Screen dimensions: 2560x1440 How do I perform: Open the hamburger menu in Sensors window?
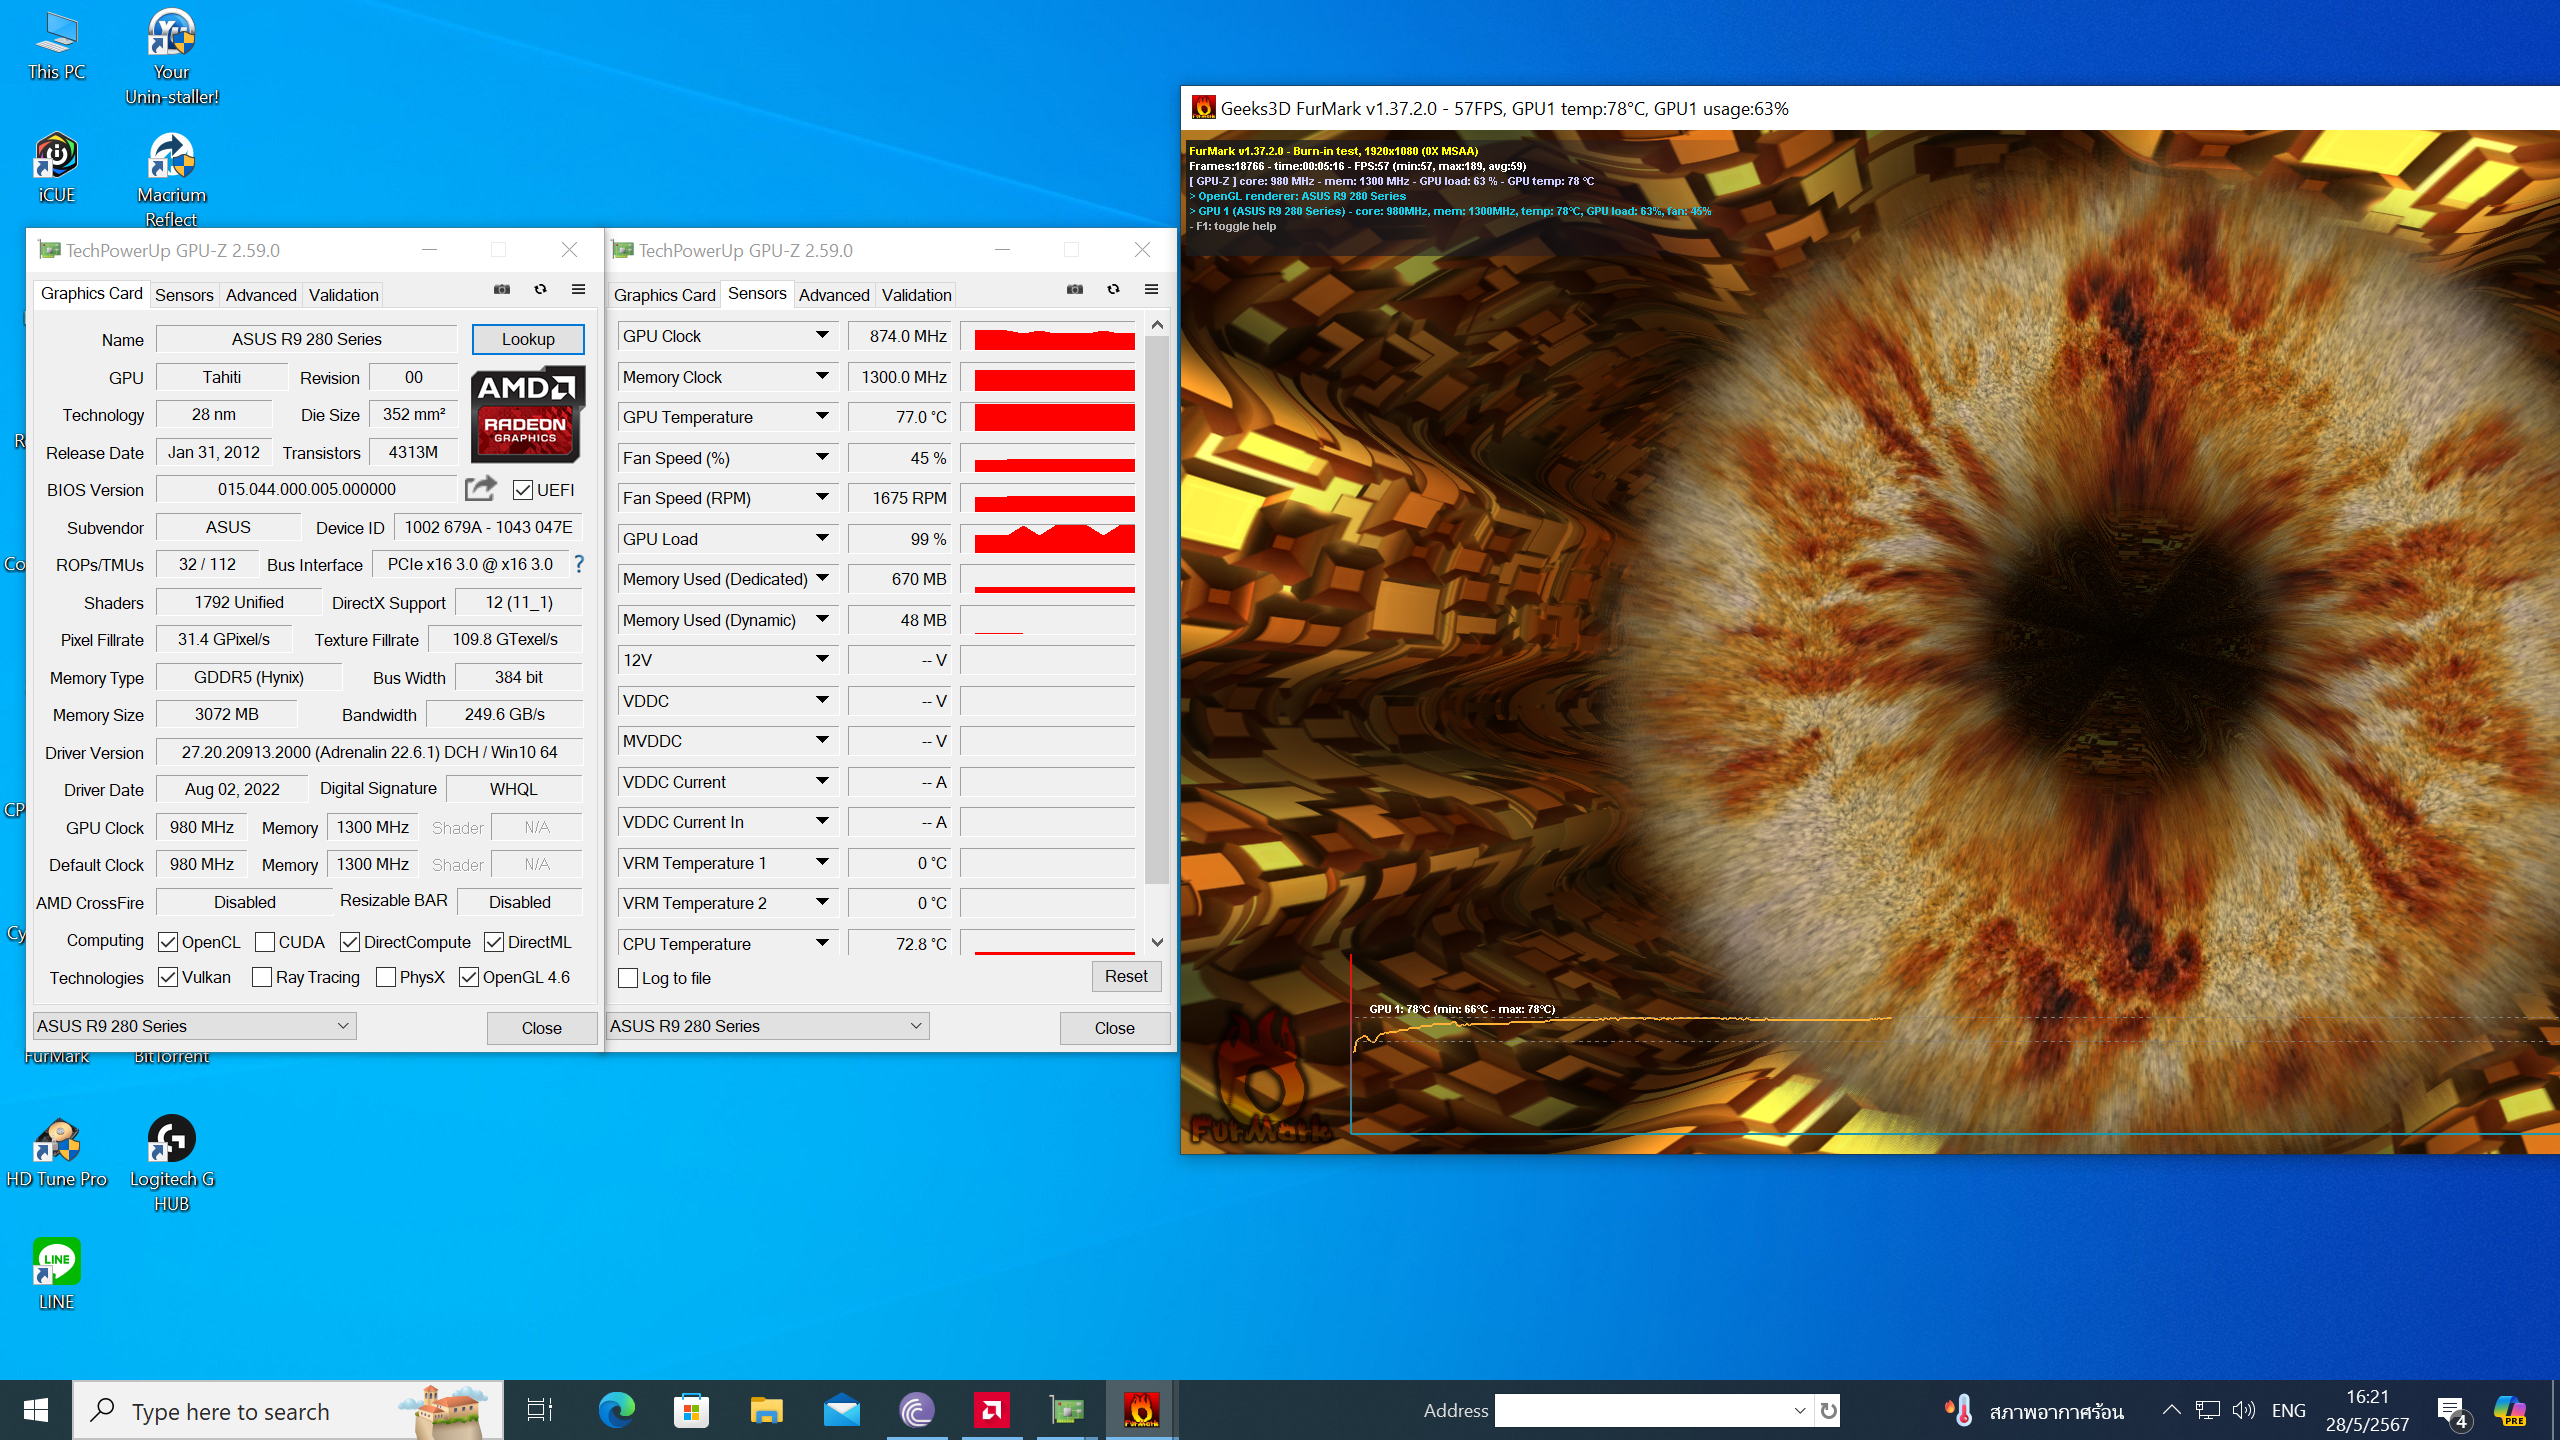pyautogui.click(x=1151, y=290)
